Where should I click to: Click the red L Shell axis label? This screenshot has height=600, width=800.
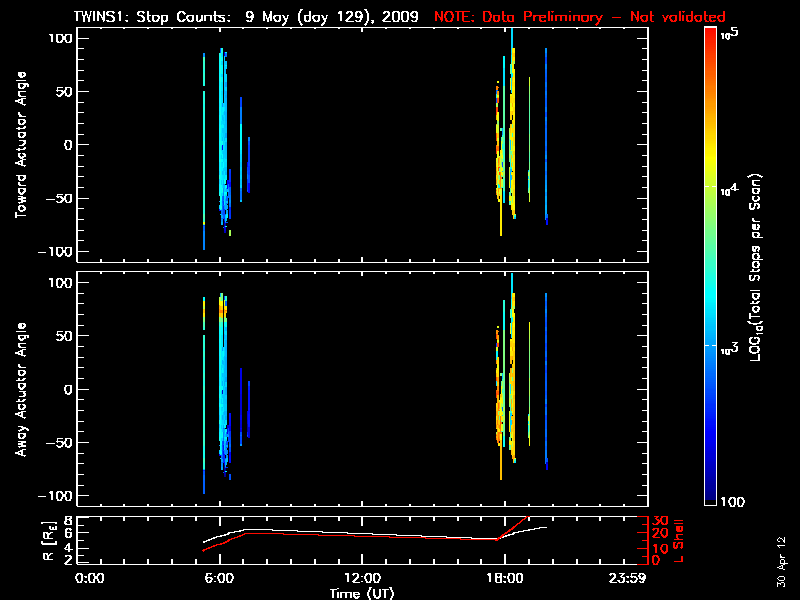click(688, 540)
